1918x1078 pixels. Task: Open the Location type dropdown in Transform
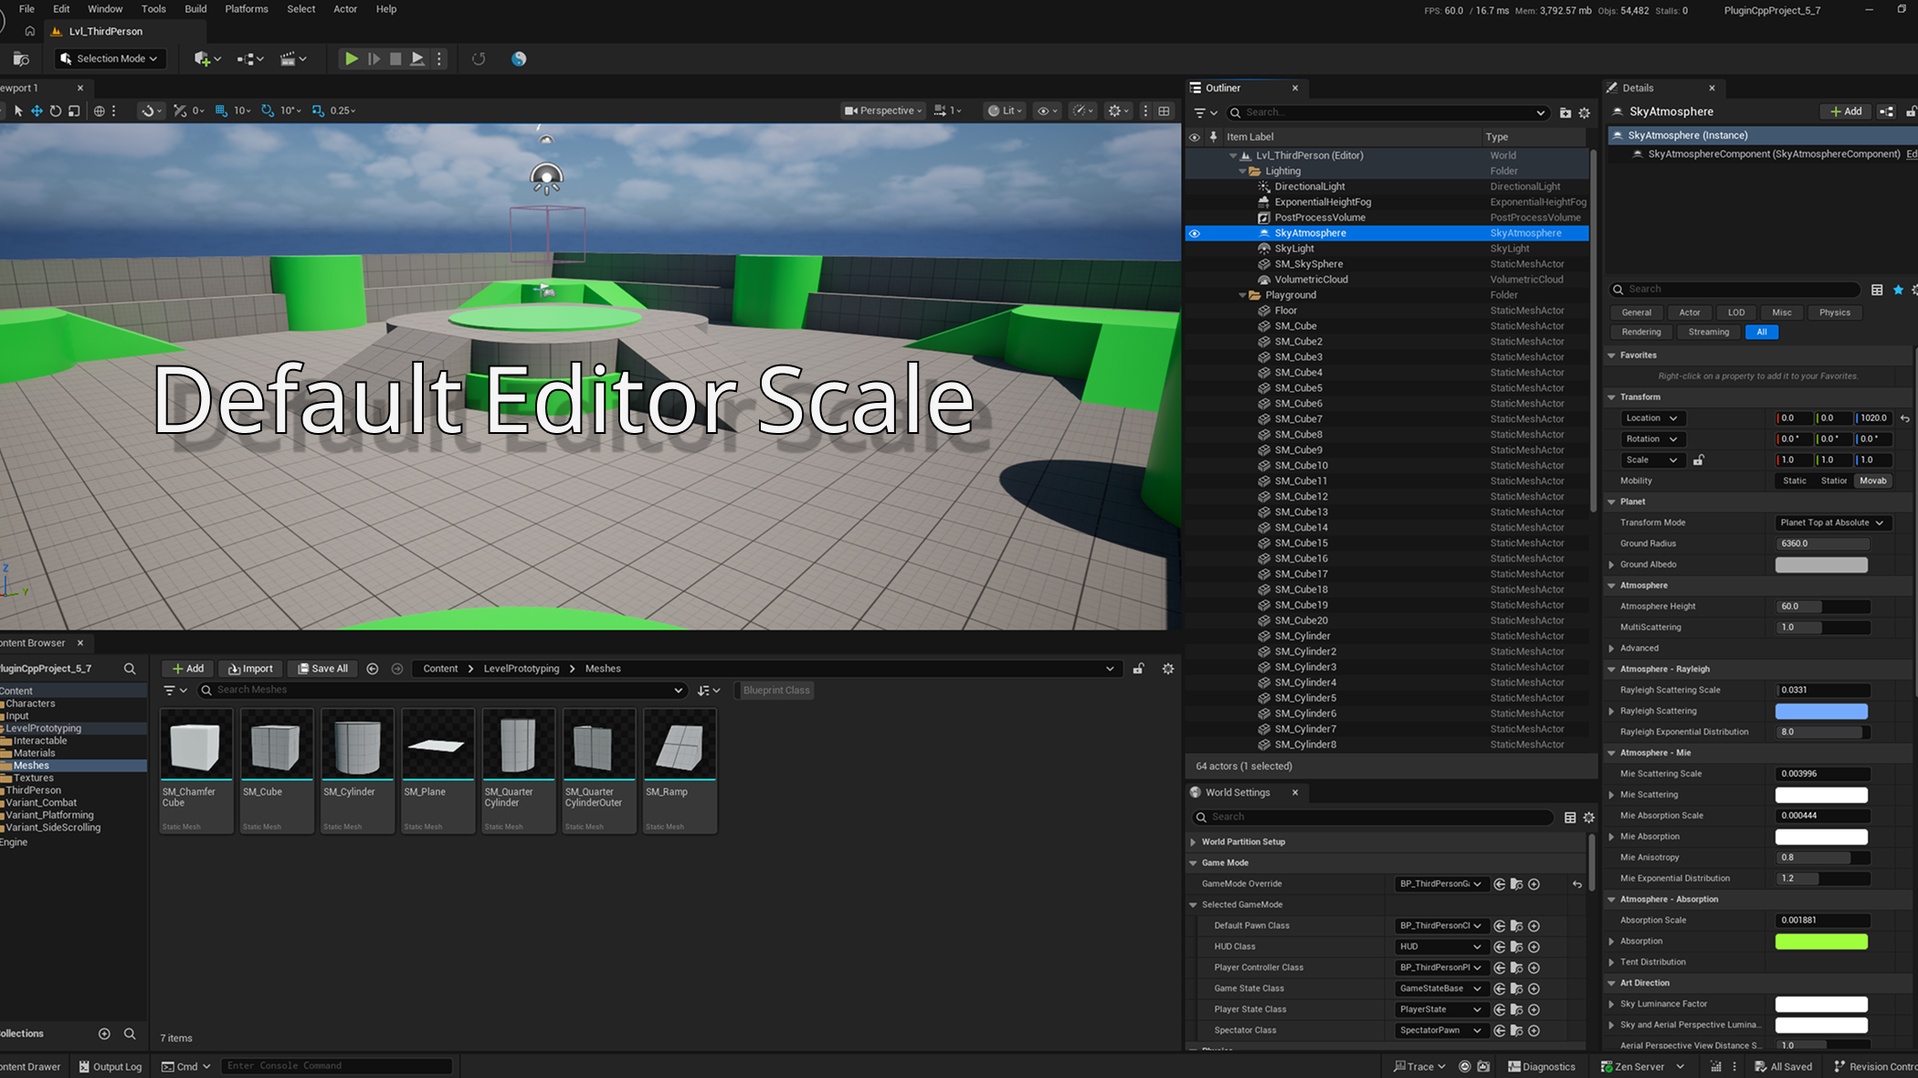click(1651, 418)
